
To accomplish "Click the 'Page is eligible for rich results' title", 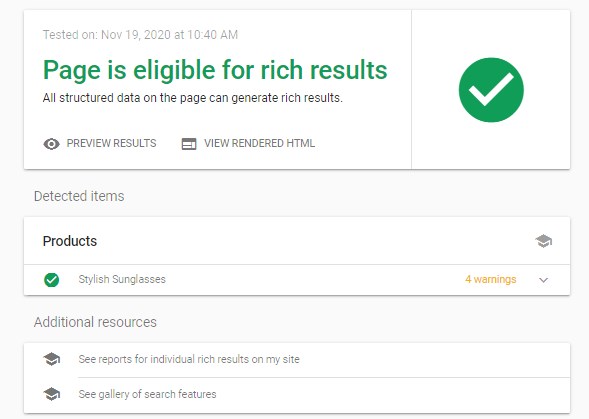I will [215, 70].
